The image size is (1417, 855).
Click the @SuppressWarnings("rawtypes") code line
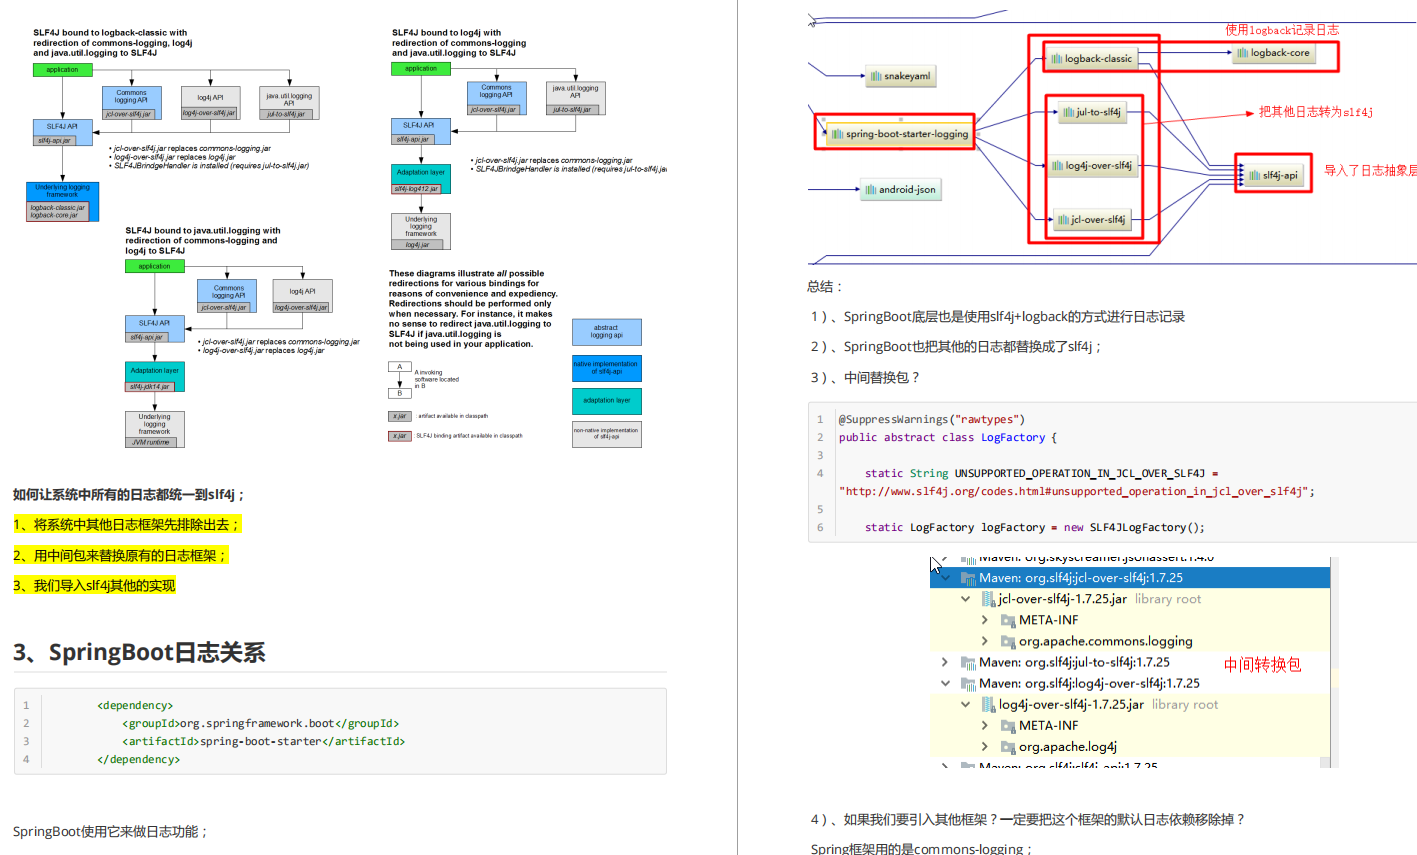pos(932,419)
